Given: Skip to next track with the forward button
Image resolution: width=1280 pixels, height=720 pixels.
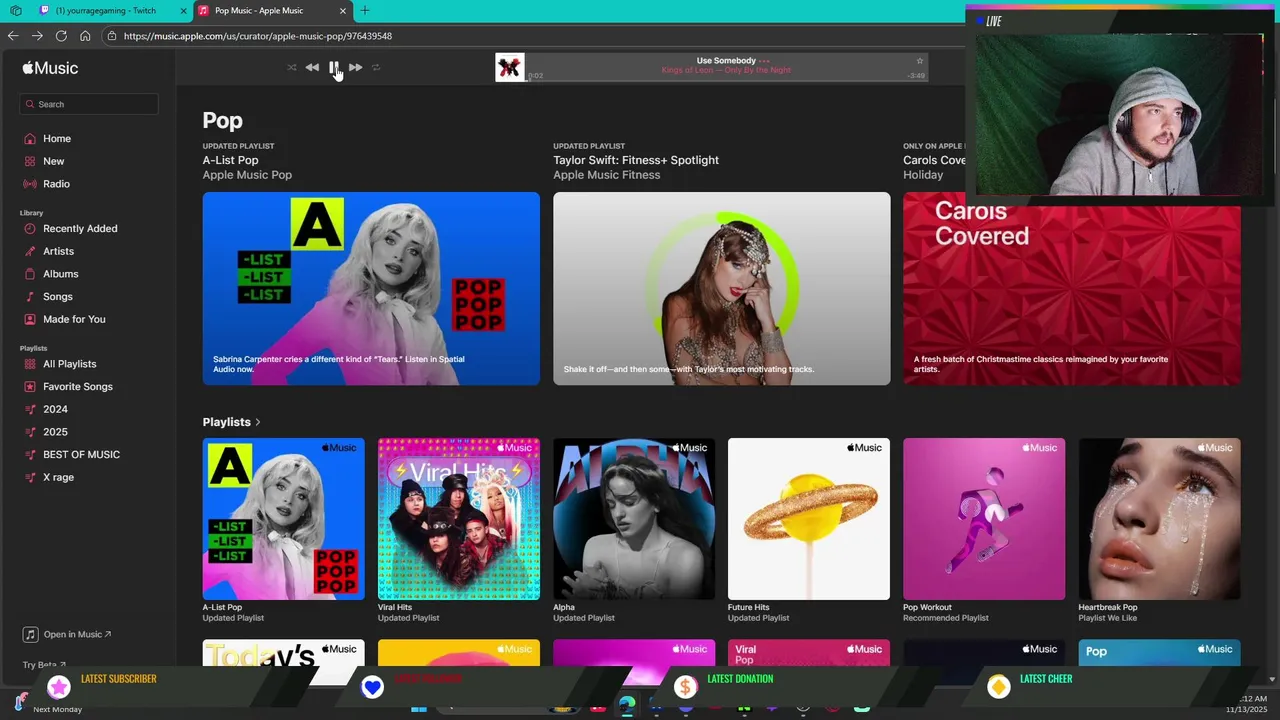Looking at the screenshot, I should [355, 67].
